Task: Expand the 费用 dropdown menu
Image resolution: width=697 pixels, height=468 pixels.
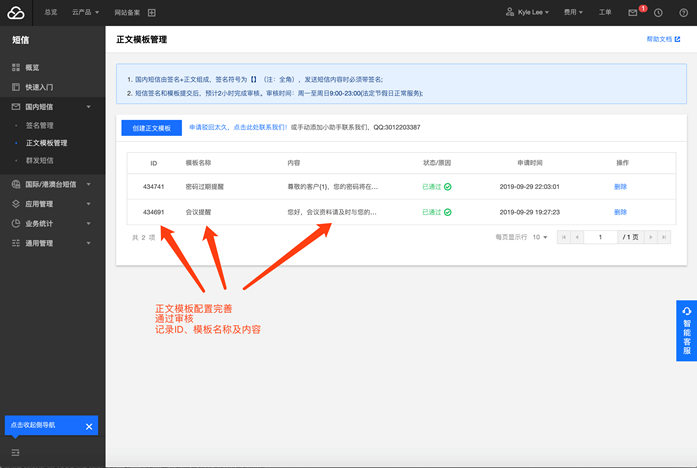Action: pos(573,12)
